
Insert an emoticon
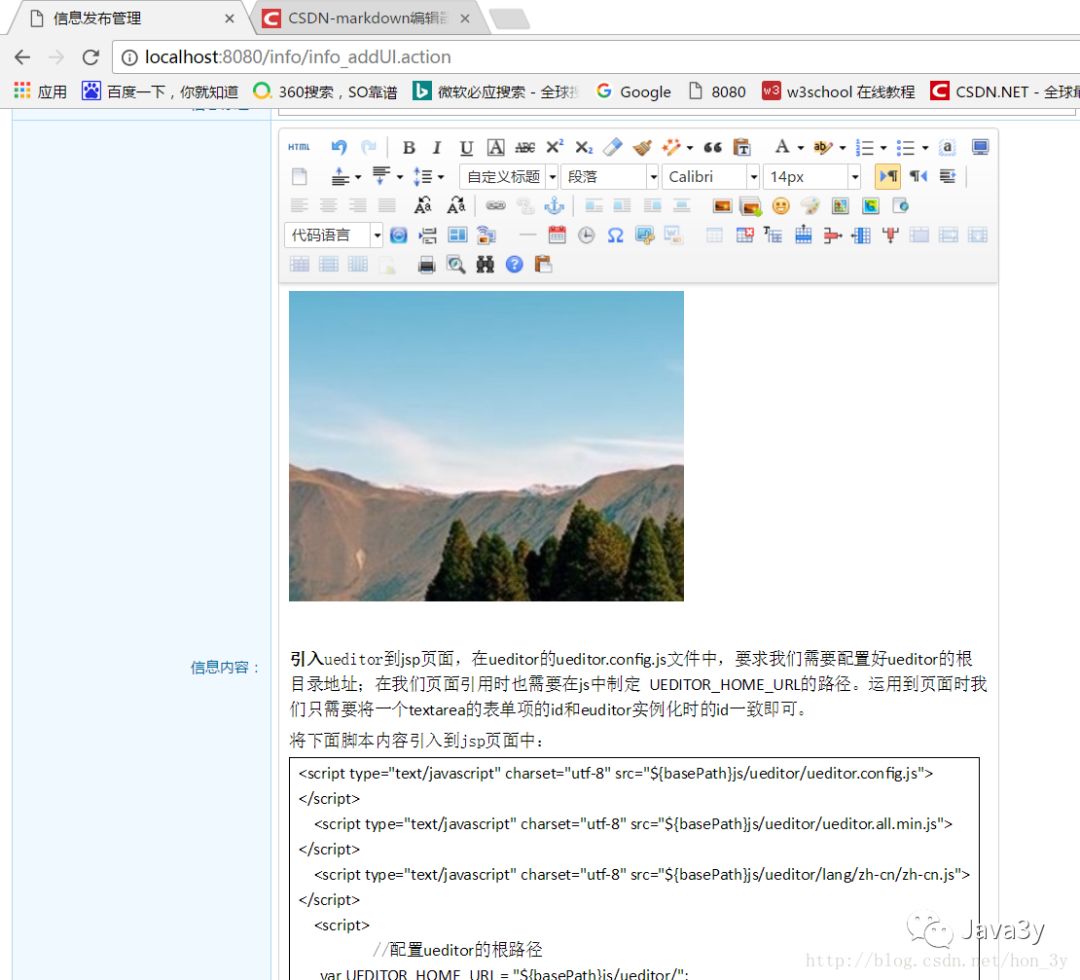tap(780, 206)
